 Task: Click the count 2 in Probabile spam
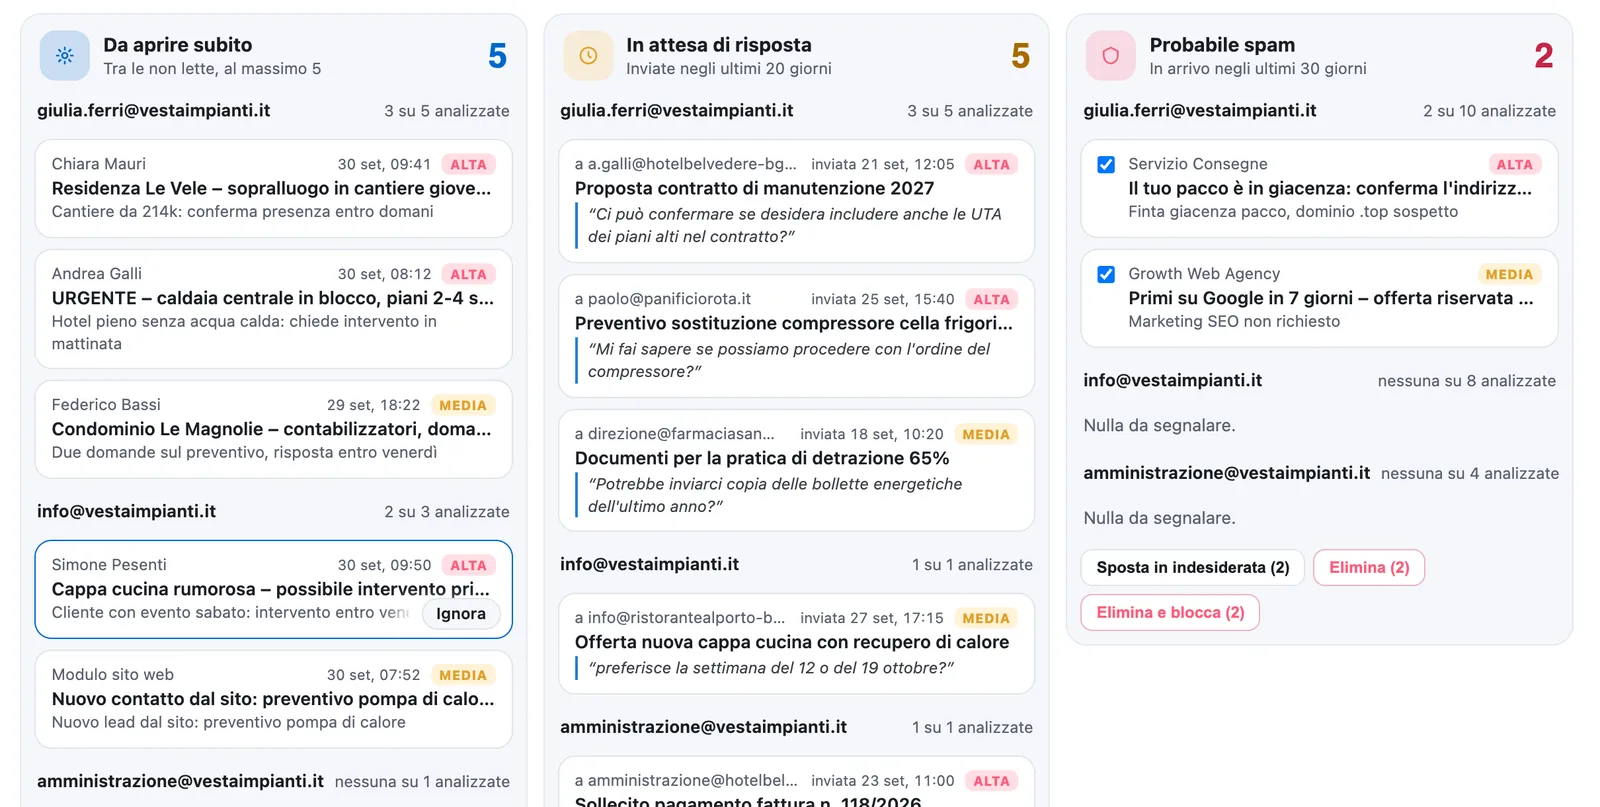[x=1543, y=56]
